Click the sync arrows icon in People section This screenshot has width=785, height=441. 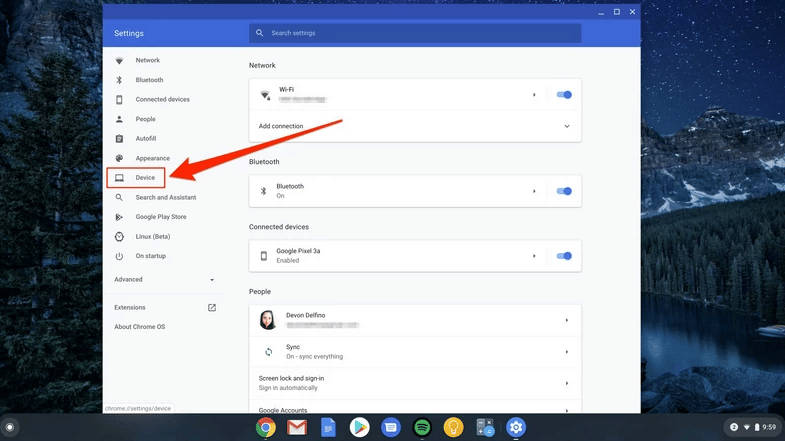pos(269,352)
